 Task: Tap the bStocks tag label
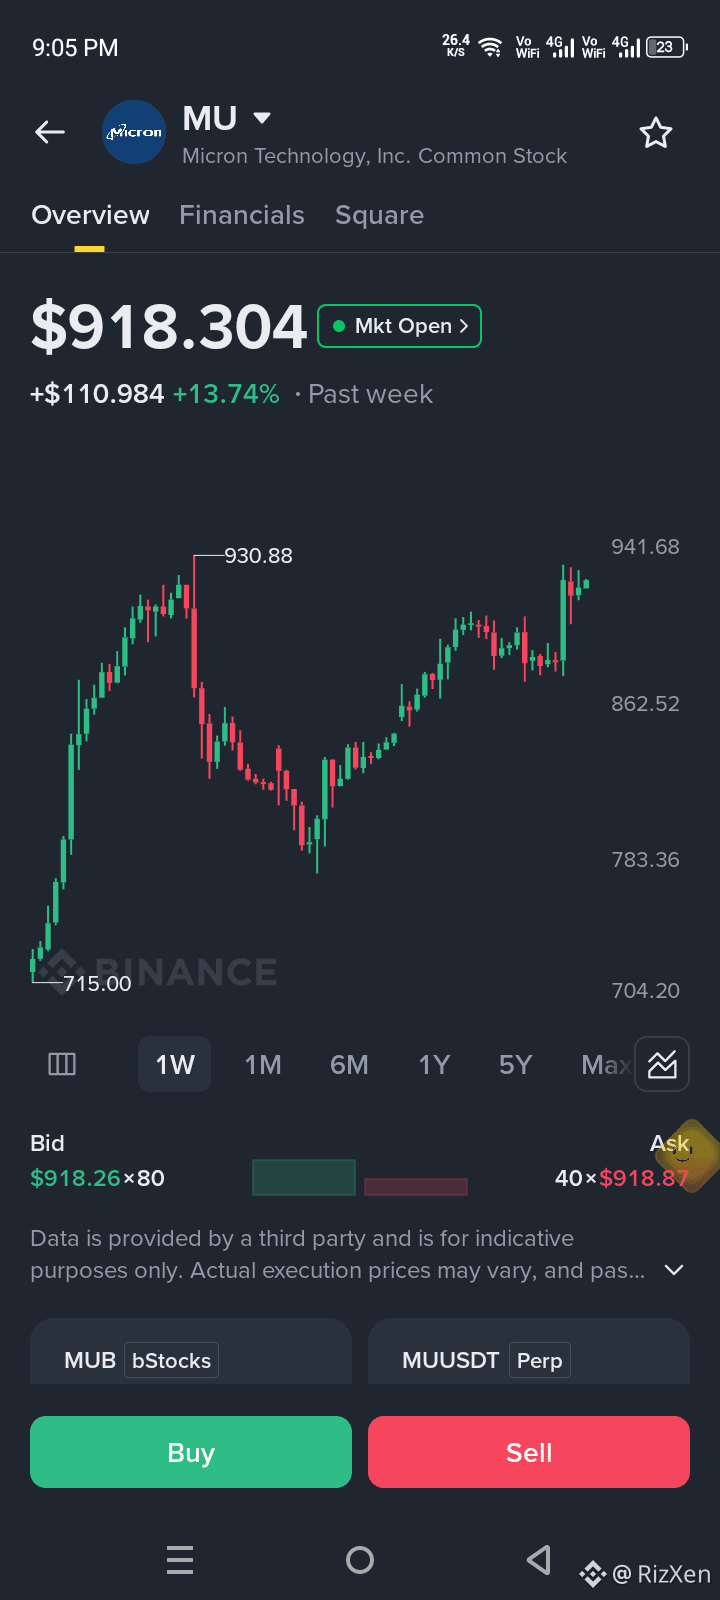click(x=171, y=1361)
